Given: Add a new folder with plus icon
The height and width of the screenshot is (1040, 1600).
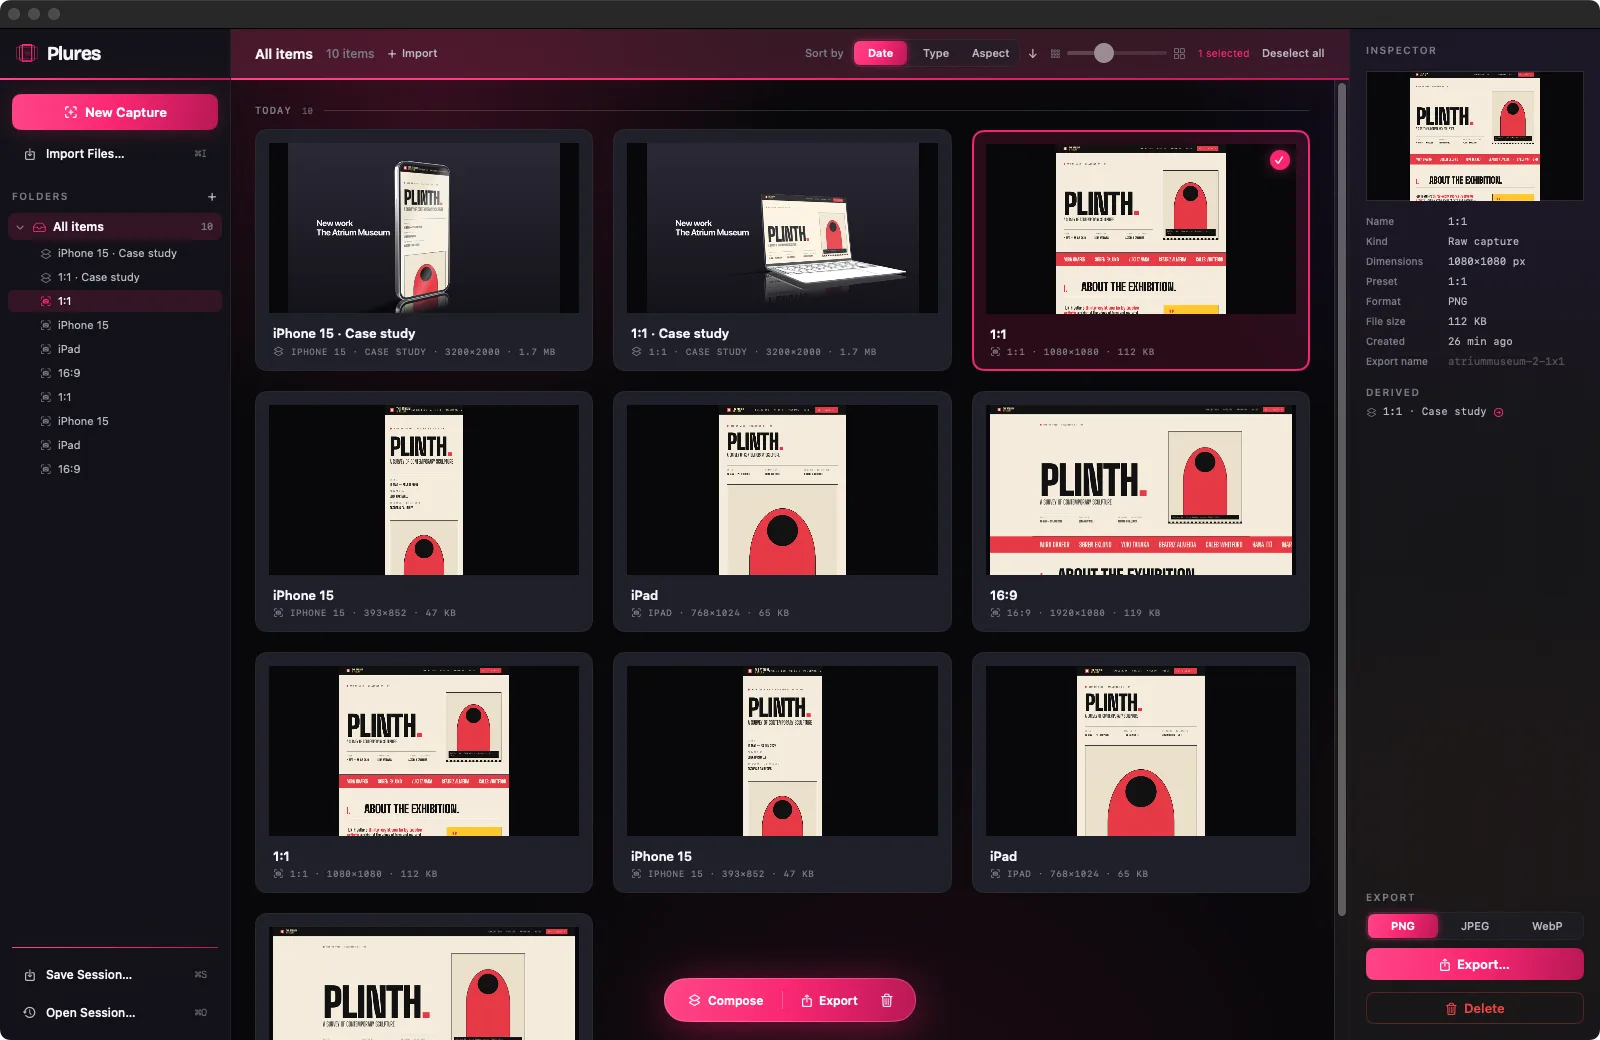Looking at the screenshot, I should [x=212, y=197].
